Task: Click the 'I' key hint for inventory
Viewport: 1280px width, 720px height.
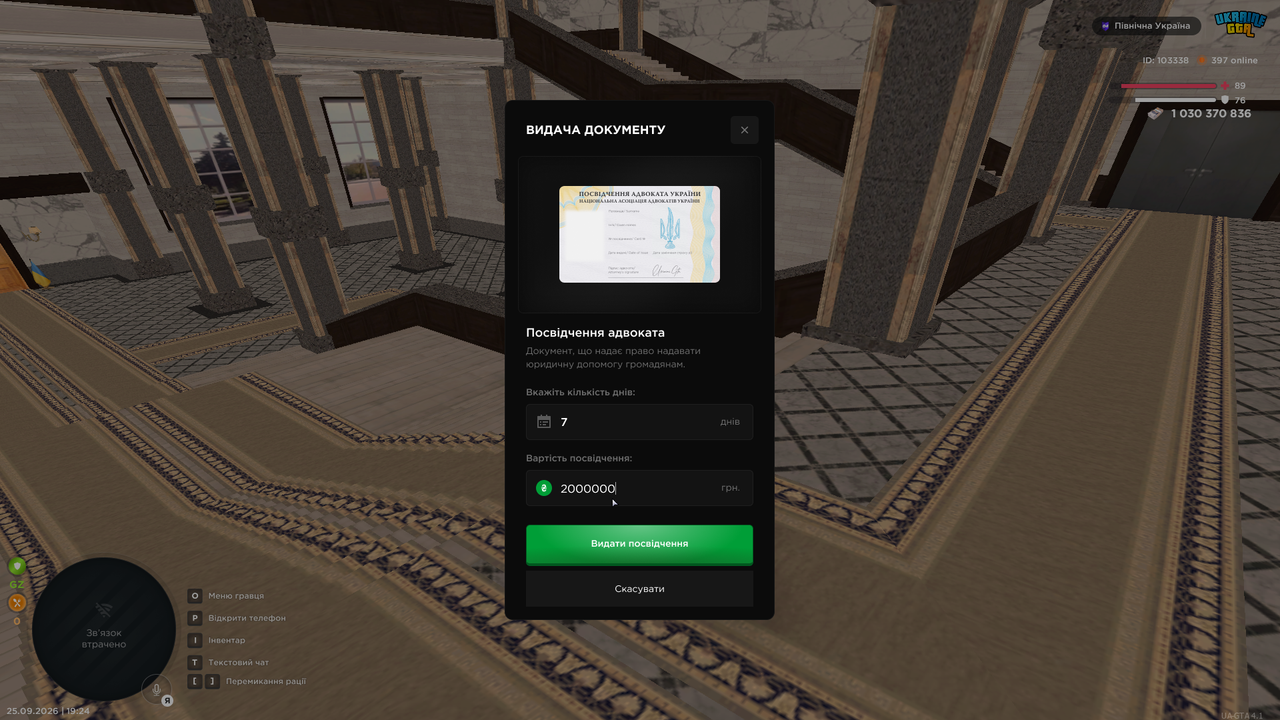Action: (195, 640)
